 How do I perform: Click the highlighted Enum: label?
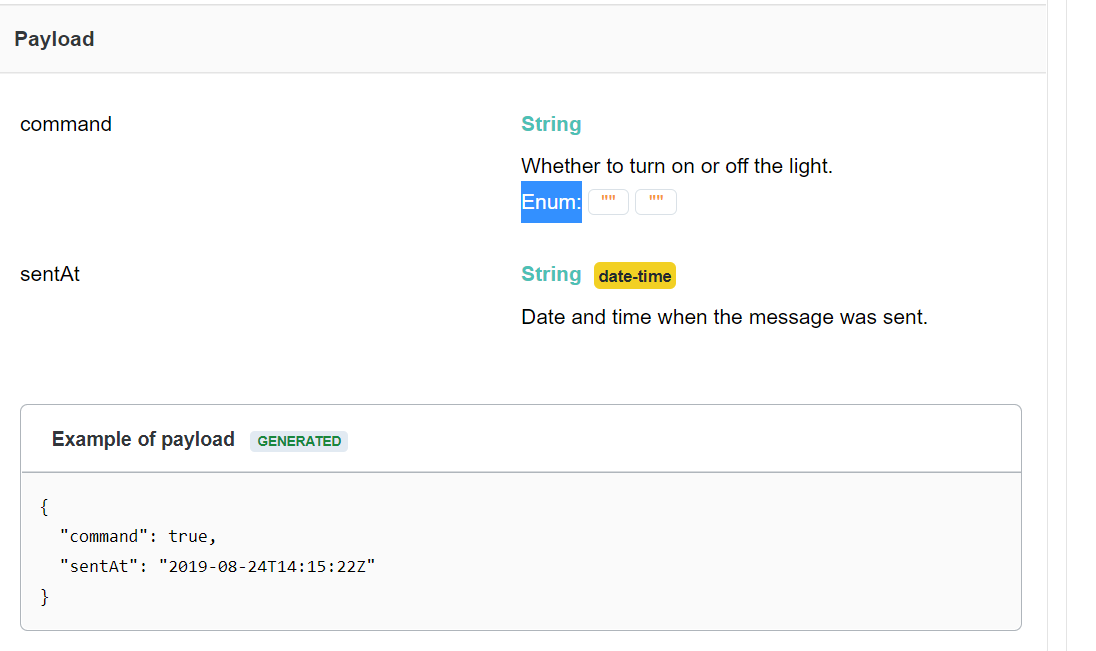click(x=551, y=202)
